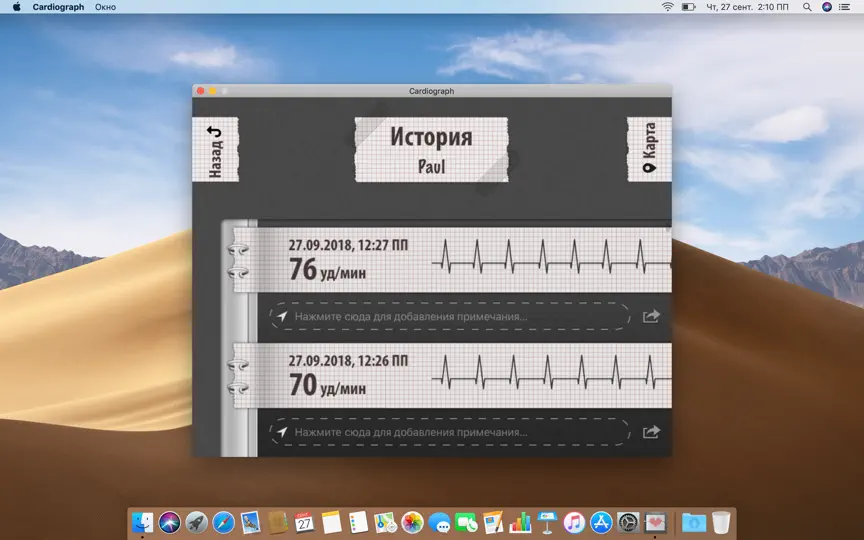Share the 76 уд/мин measurement
The width and height of the screenshot is (864, 540).
[651, 316]
